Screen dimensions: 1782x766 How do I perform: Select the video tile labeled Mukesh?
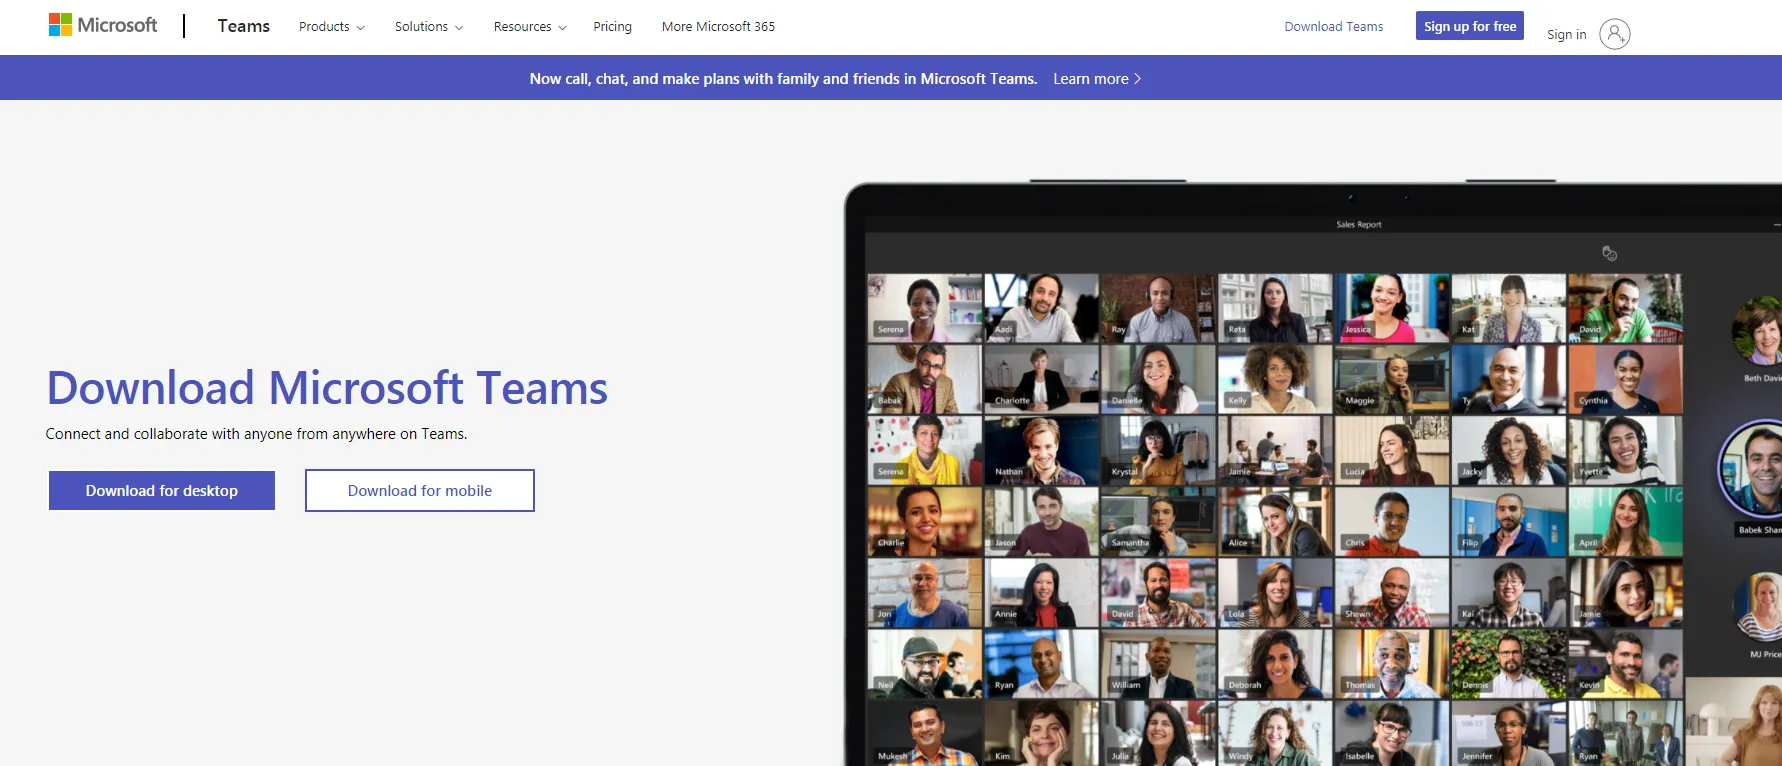[x=924, y=733]
